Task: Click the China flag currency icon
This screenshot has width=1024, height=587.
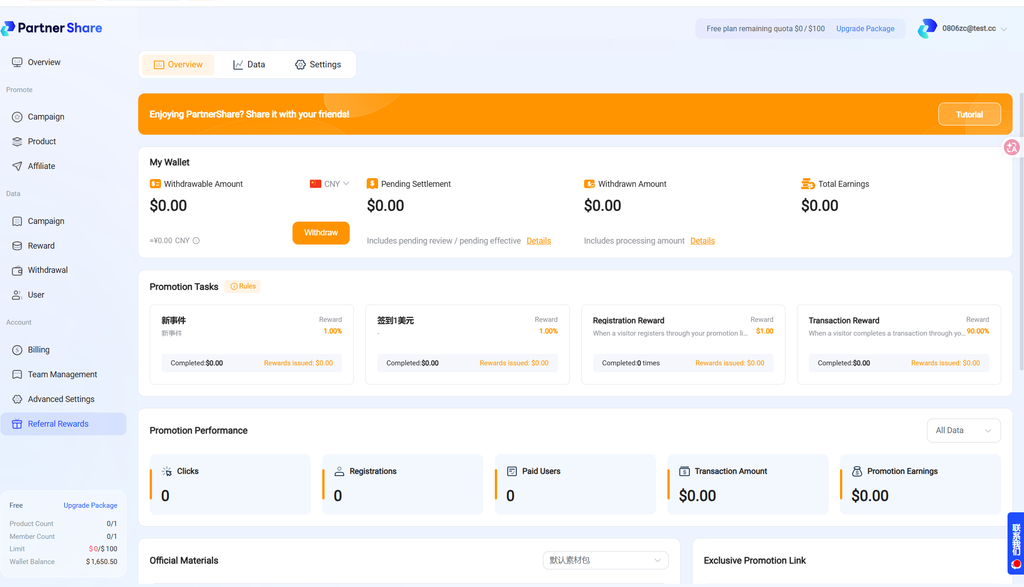Action: tap(315, 184)
